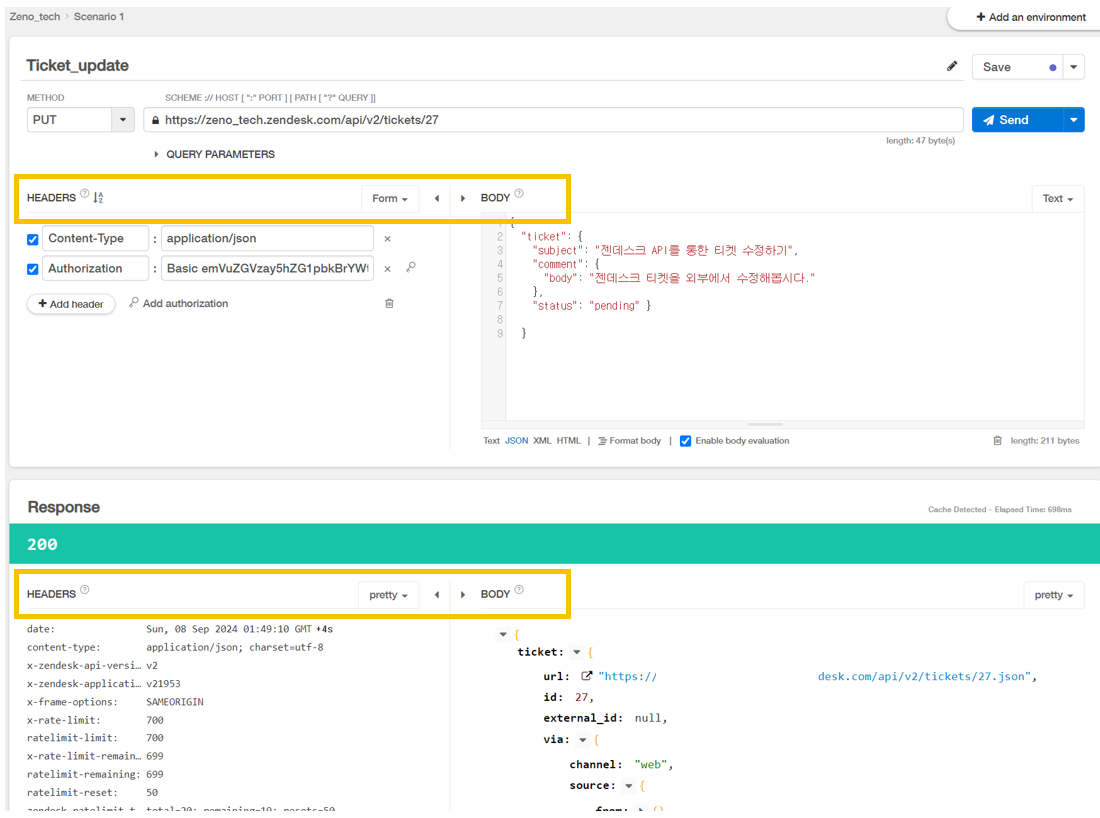
Task: Switch body mode to JSON
Action: (516, 441)
